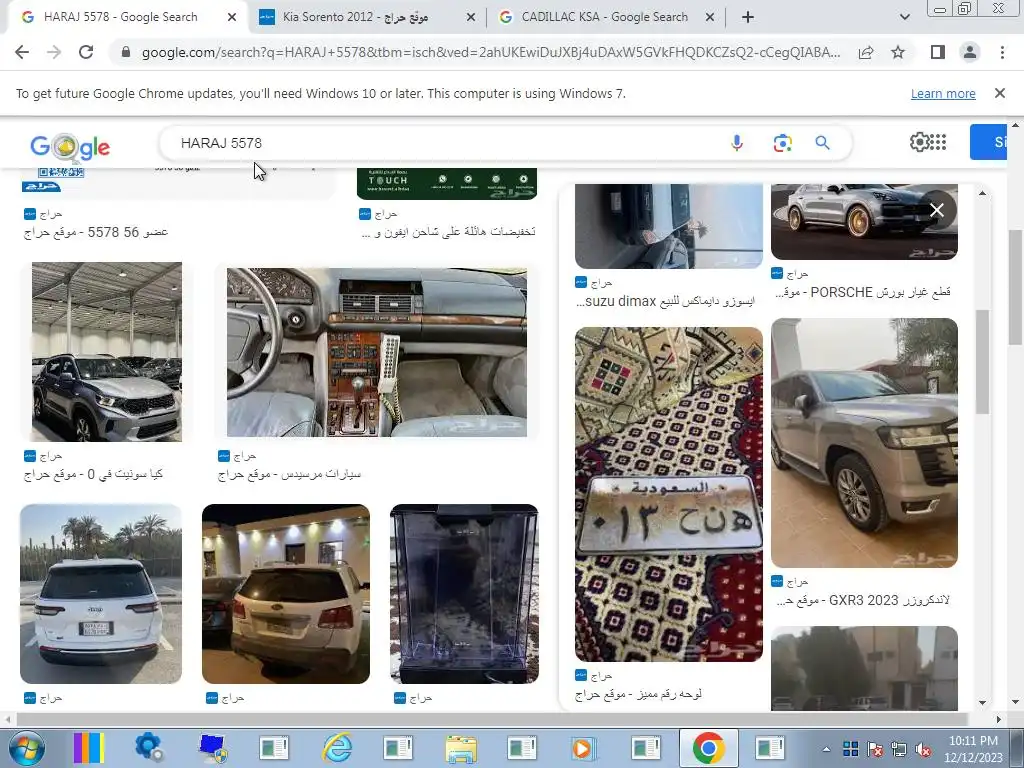The image size is (1024, 768).
Task: Open the Learn more link
Action: pyautogui.click(x=943, y=93)
